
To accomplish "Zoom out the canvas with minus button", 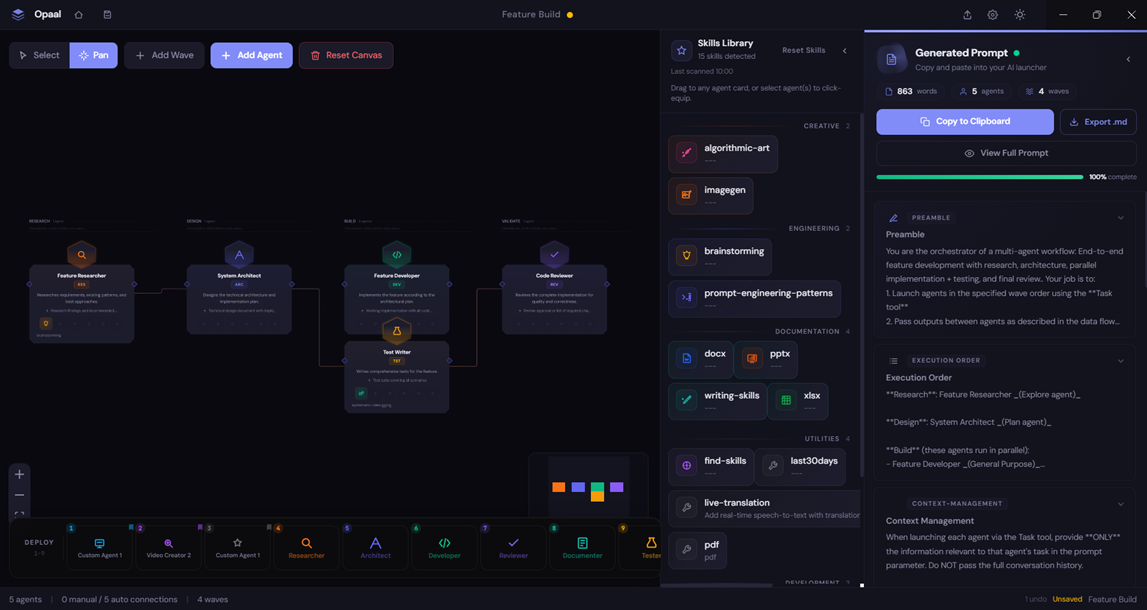I will tap(20, 495).
